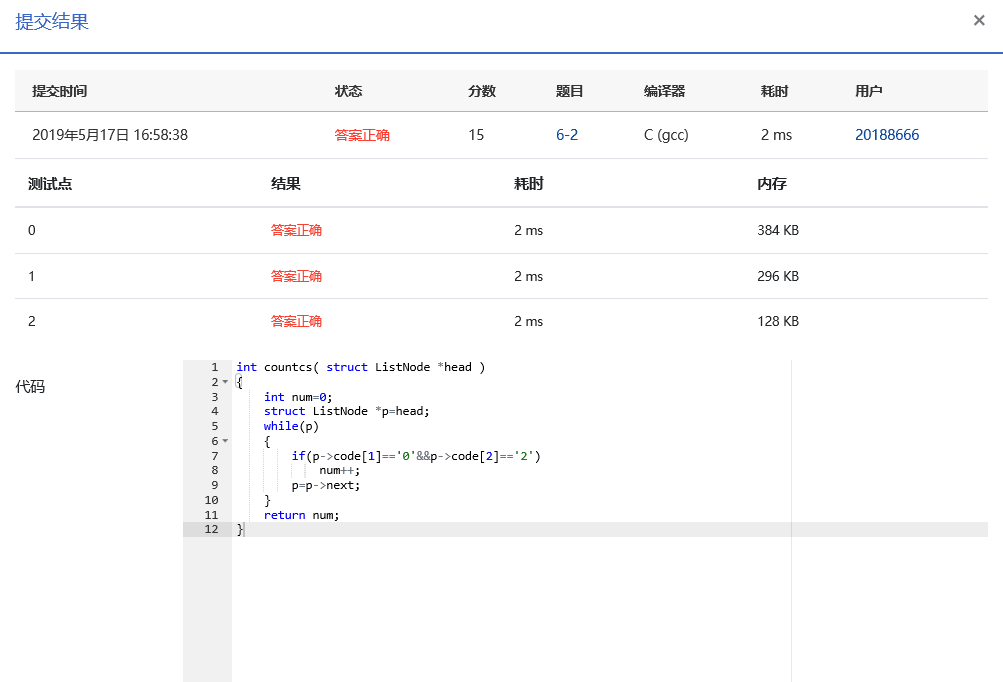Click memory value 384 KB

tap(778, 230)
